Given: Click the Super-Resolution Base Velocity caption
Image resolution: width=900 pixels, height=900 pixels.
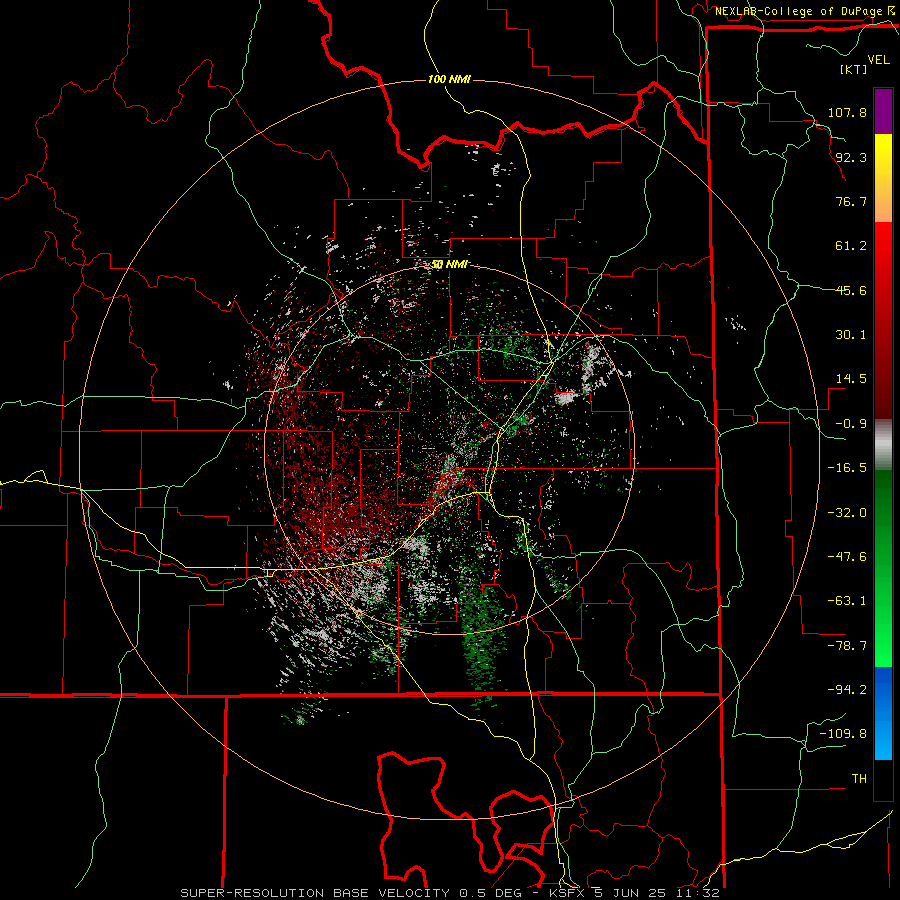Looking at the screenshot, I should 449,893.
